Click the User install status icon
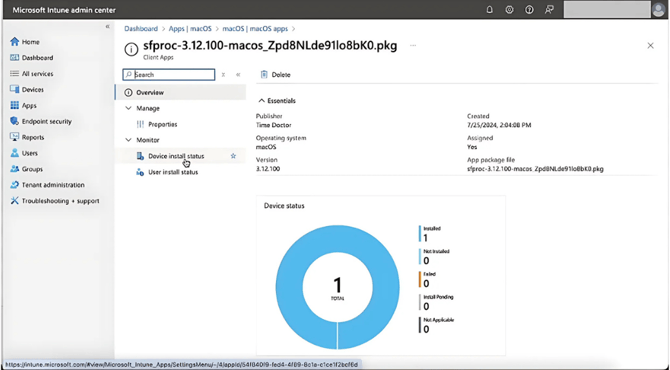 pyautogui.click(x=140, y=172)
